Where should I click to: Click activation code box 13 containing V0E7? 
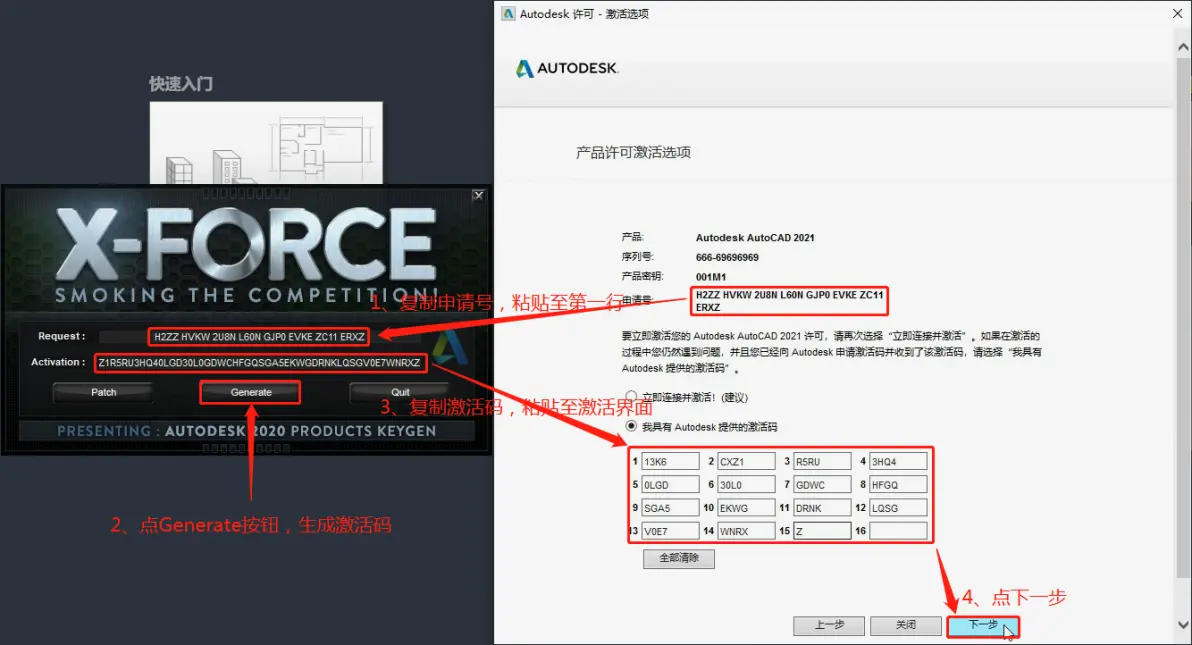point(670,531)
